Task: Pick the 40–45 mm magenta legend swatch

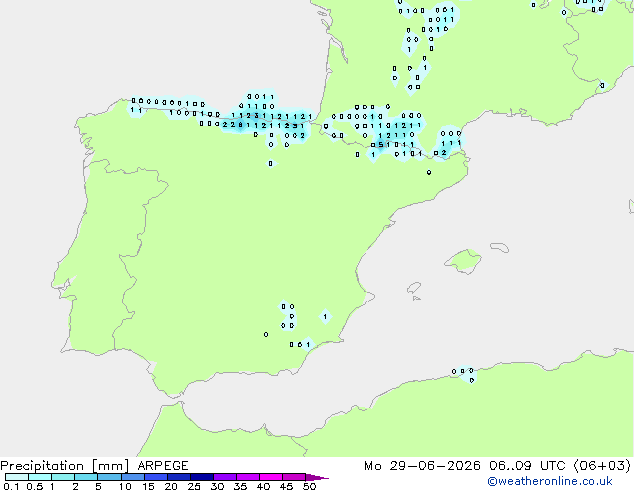Action: [x=271, y=477]
